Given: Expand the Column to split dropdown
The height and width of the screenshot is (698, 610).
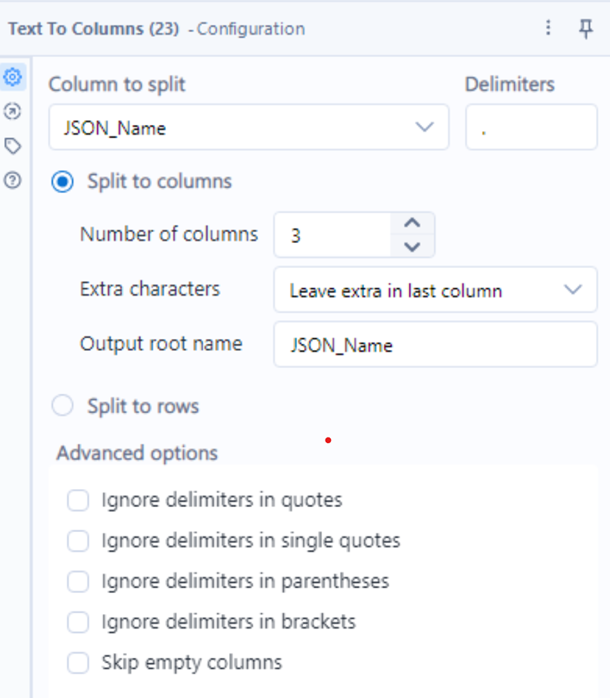Looking at the screenshot, I should click(x=249, y=127).
